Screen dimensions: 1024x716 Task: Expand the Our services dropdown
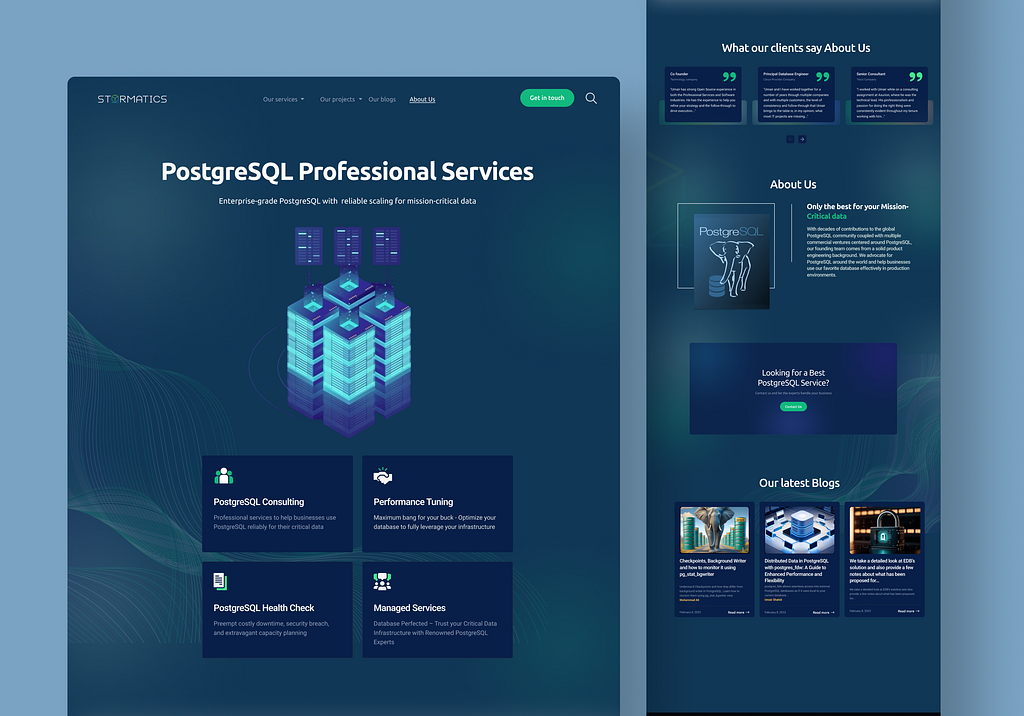coord(282,99)
